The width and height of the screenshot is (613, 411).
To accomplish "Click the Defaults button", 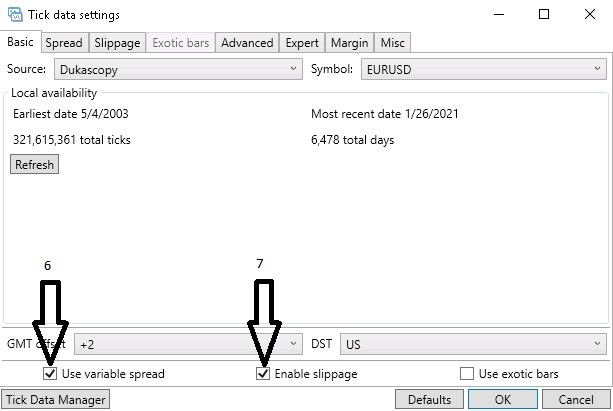I will click(x=429, y=400).
